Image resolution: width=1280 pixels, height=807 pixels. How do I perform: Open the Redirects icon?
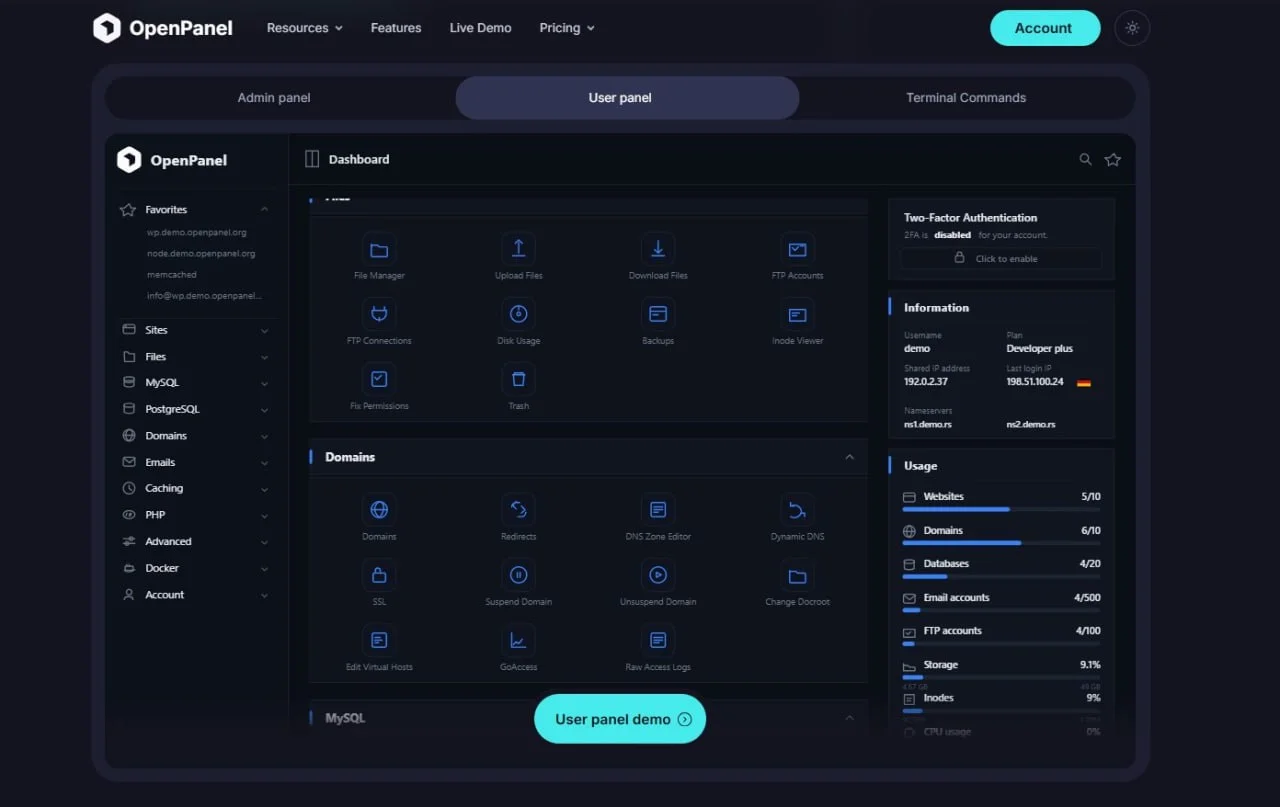518,510
